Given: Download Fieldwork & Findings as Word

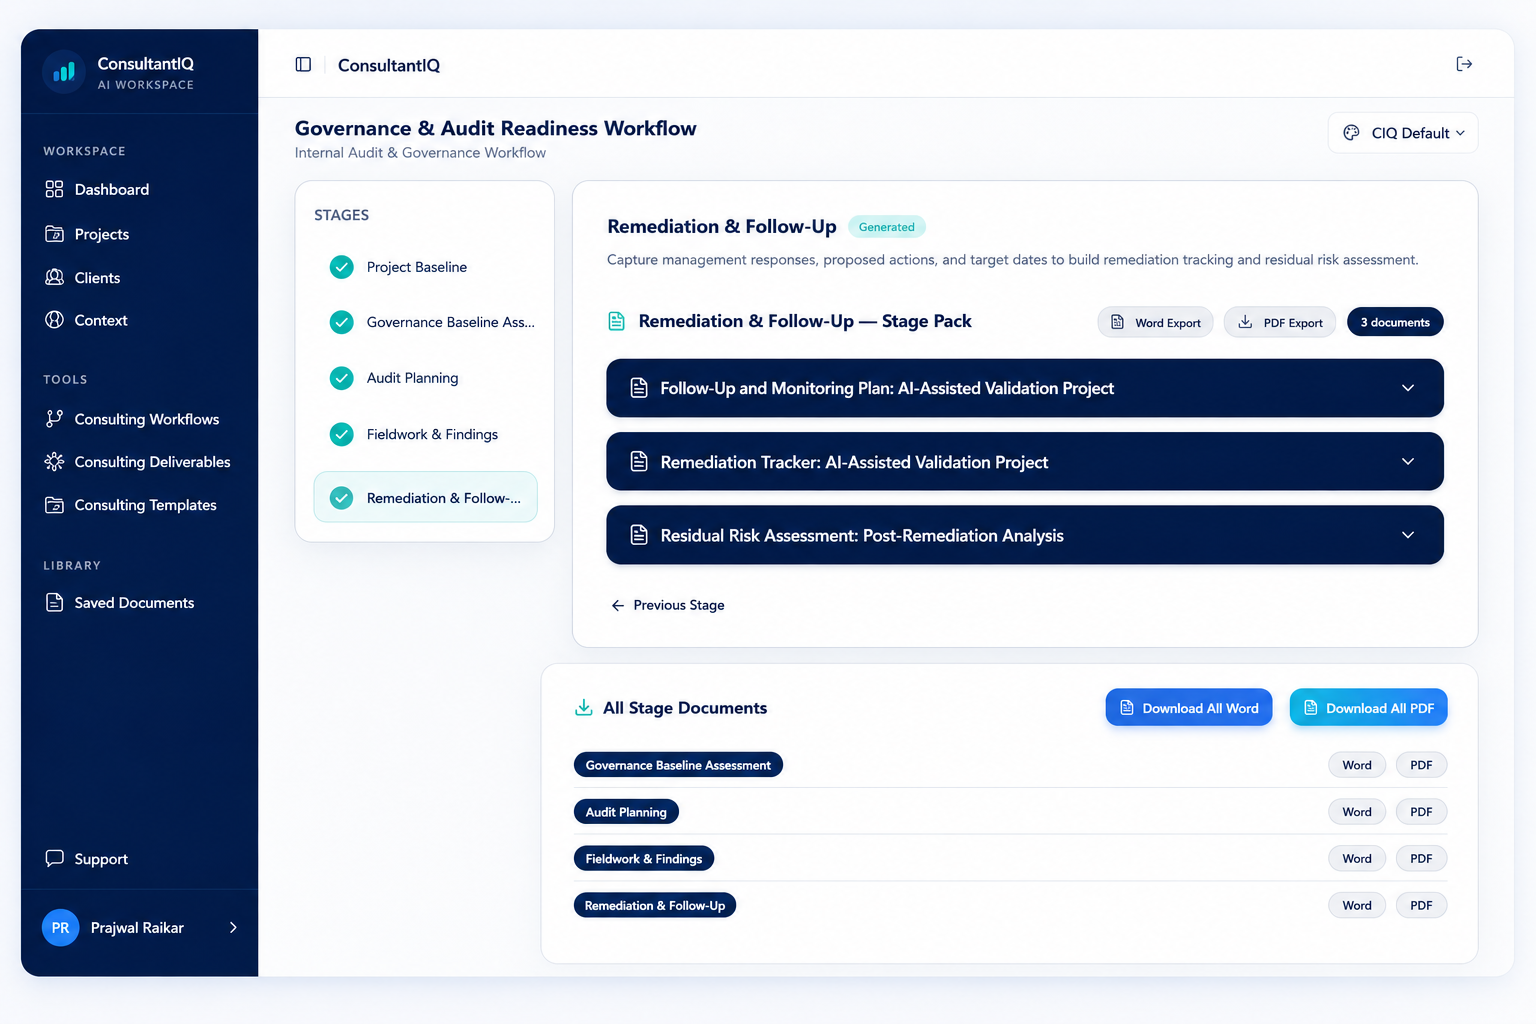Looking at the screenshot, I should pos(1357,858).
